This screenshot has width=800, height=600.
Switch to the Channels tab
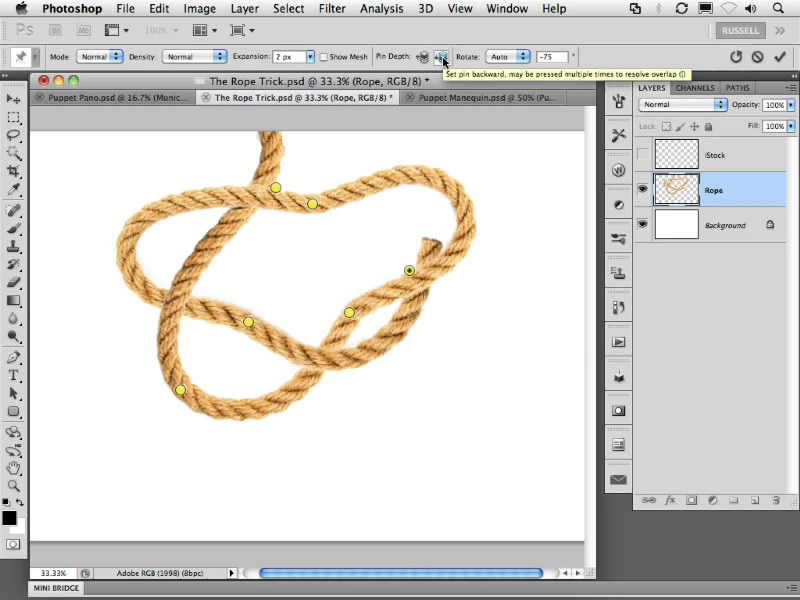694,88
